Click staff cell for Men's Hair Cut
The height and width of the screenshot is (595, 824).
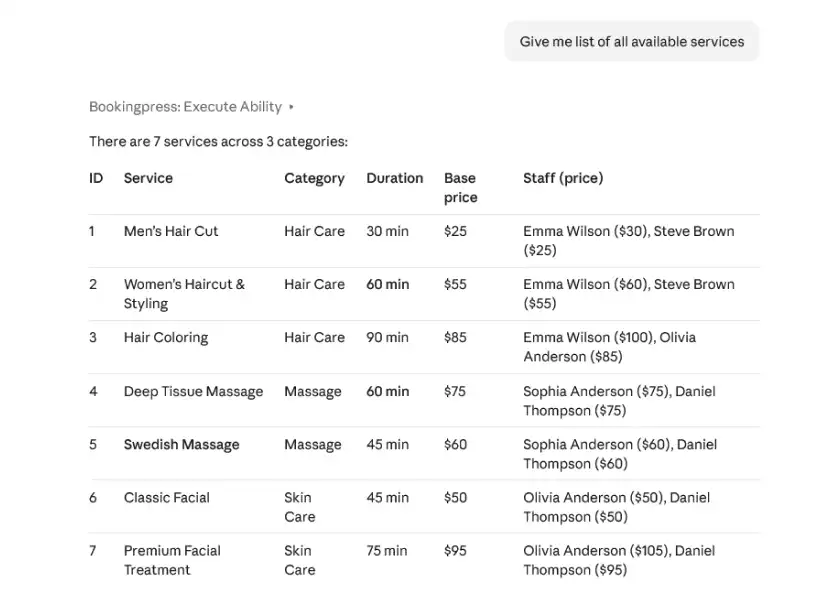[629, 241]
